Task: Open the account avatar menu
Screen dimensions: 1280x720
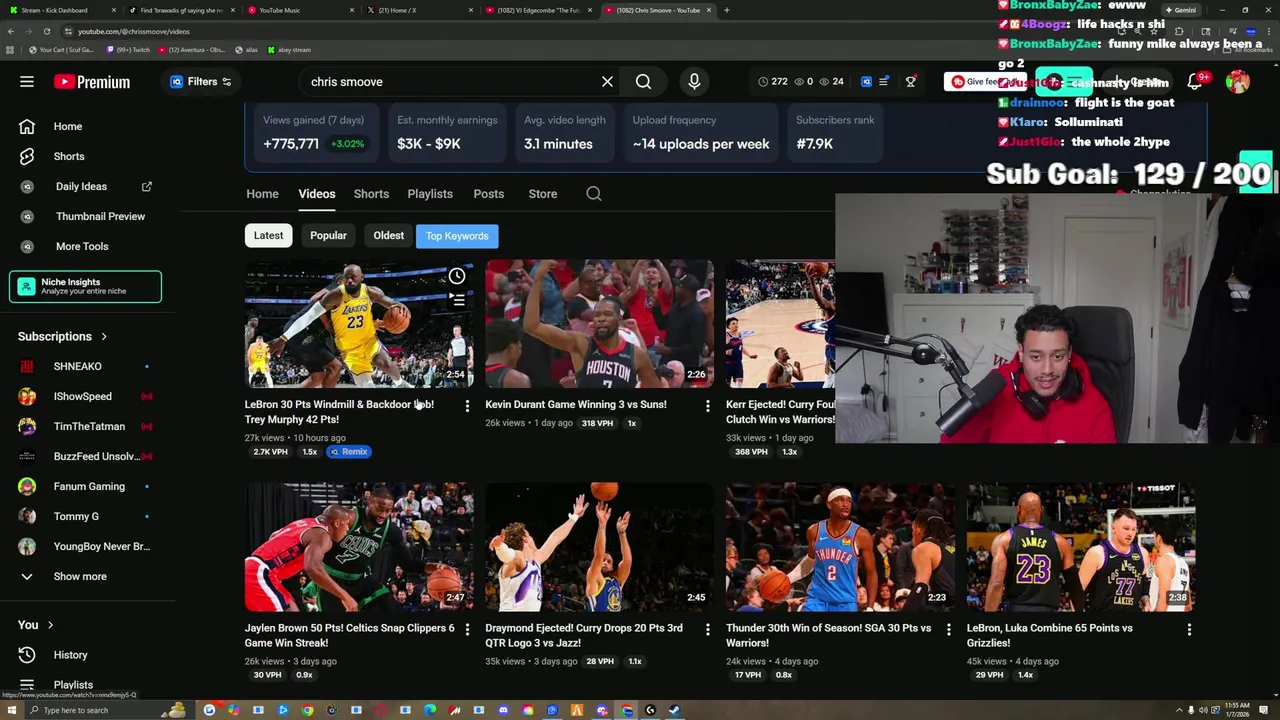Action: 1238,82
